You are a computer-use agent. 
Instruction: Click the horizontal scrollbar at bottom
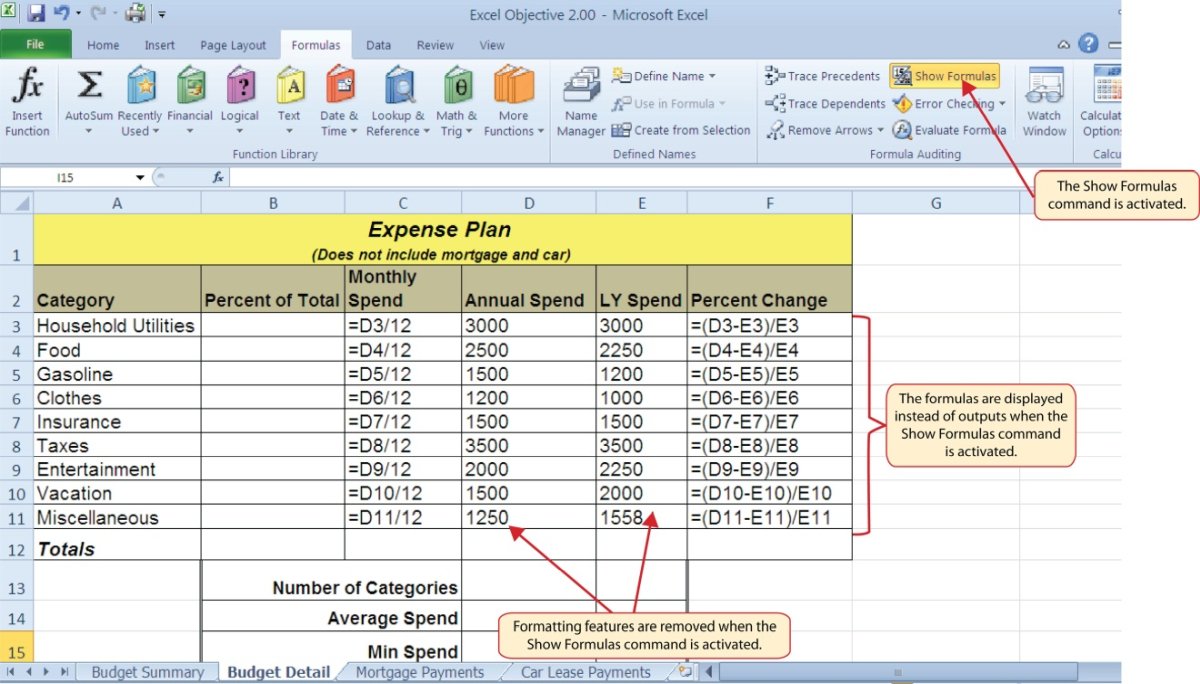tap(897, 672)
